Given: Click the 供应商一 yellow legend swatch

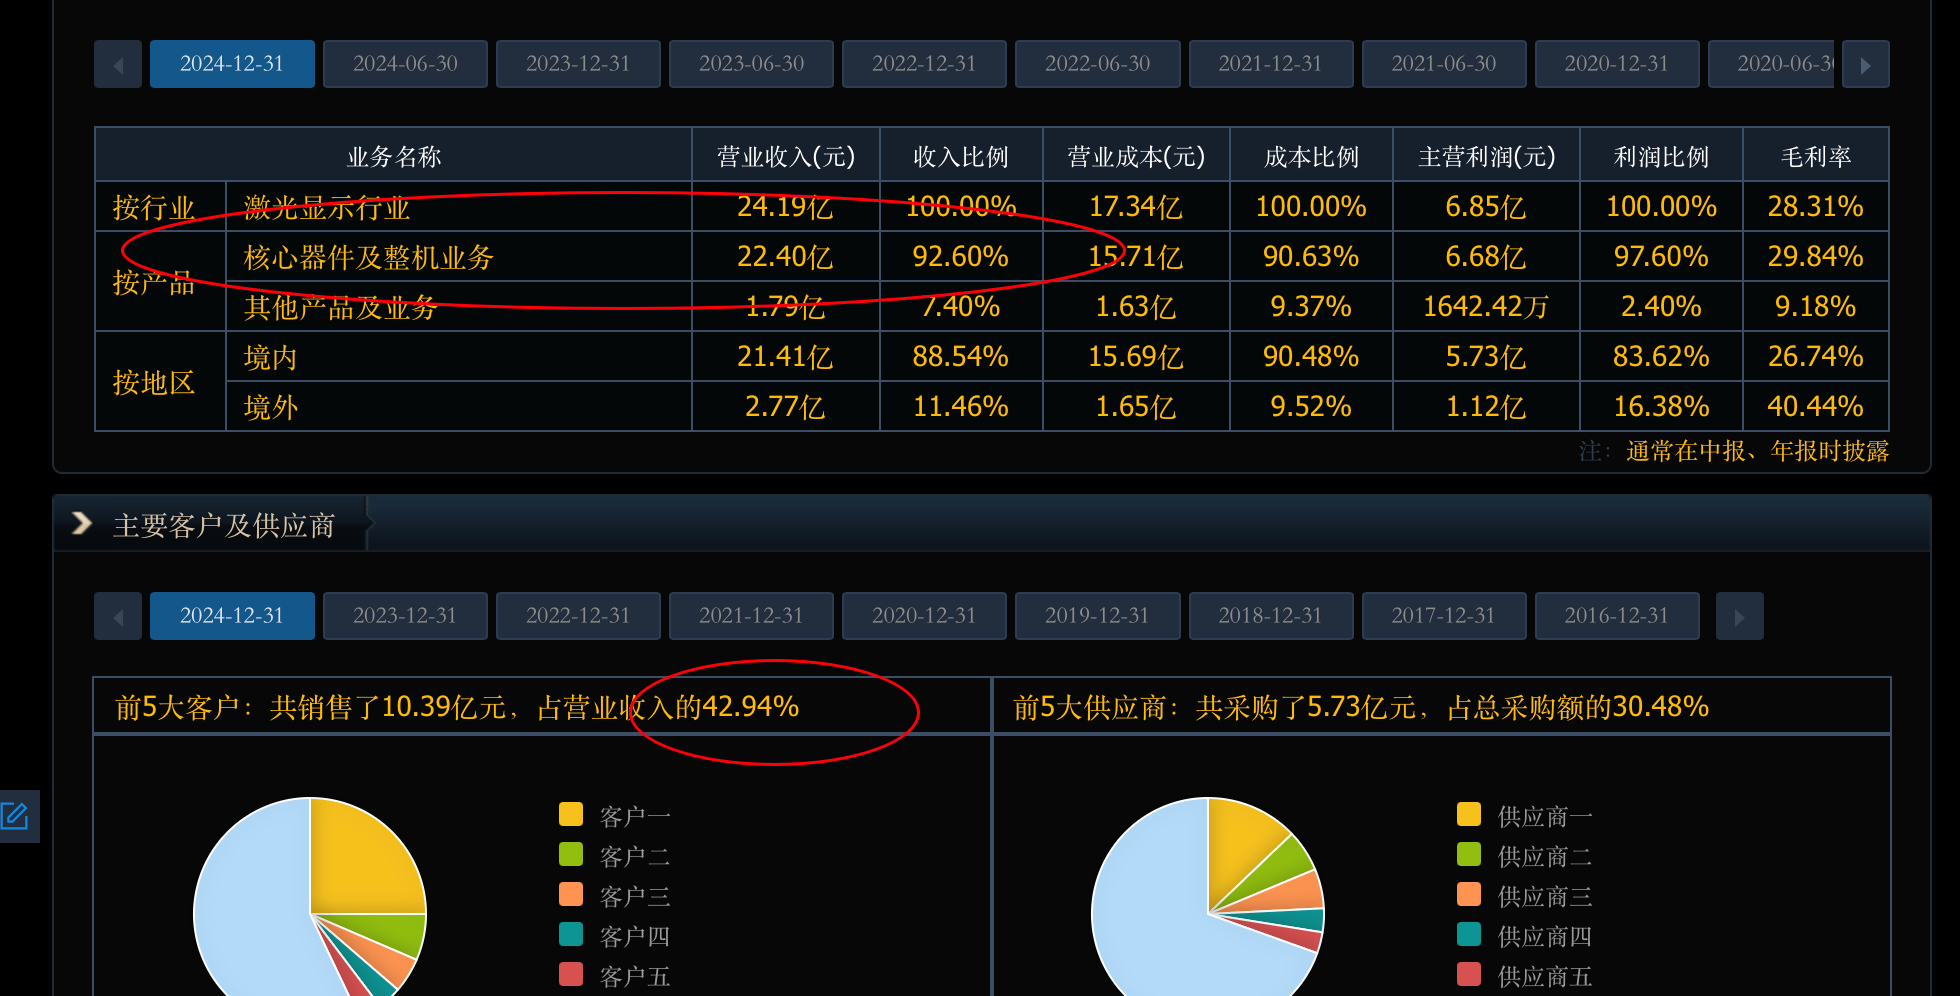Looking at the screenshot, I should (1469, 814).
